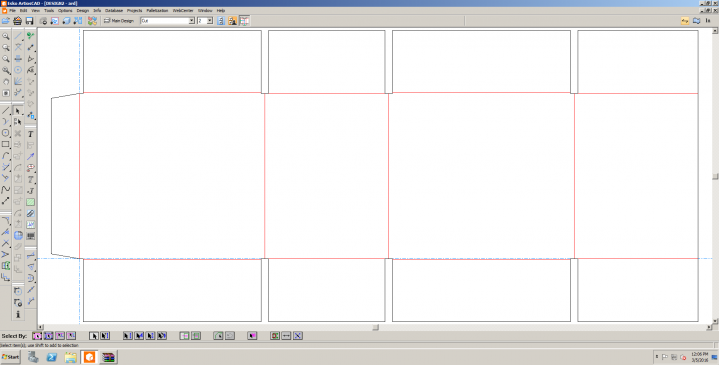Open the Main Design layer selector
This screenshot has height=365, width=719.
click(119, 21)
